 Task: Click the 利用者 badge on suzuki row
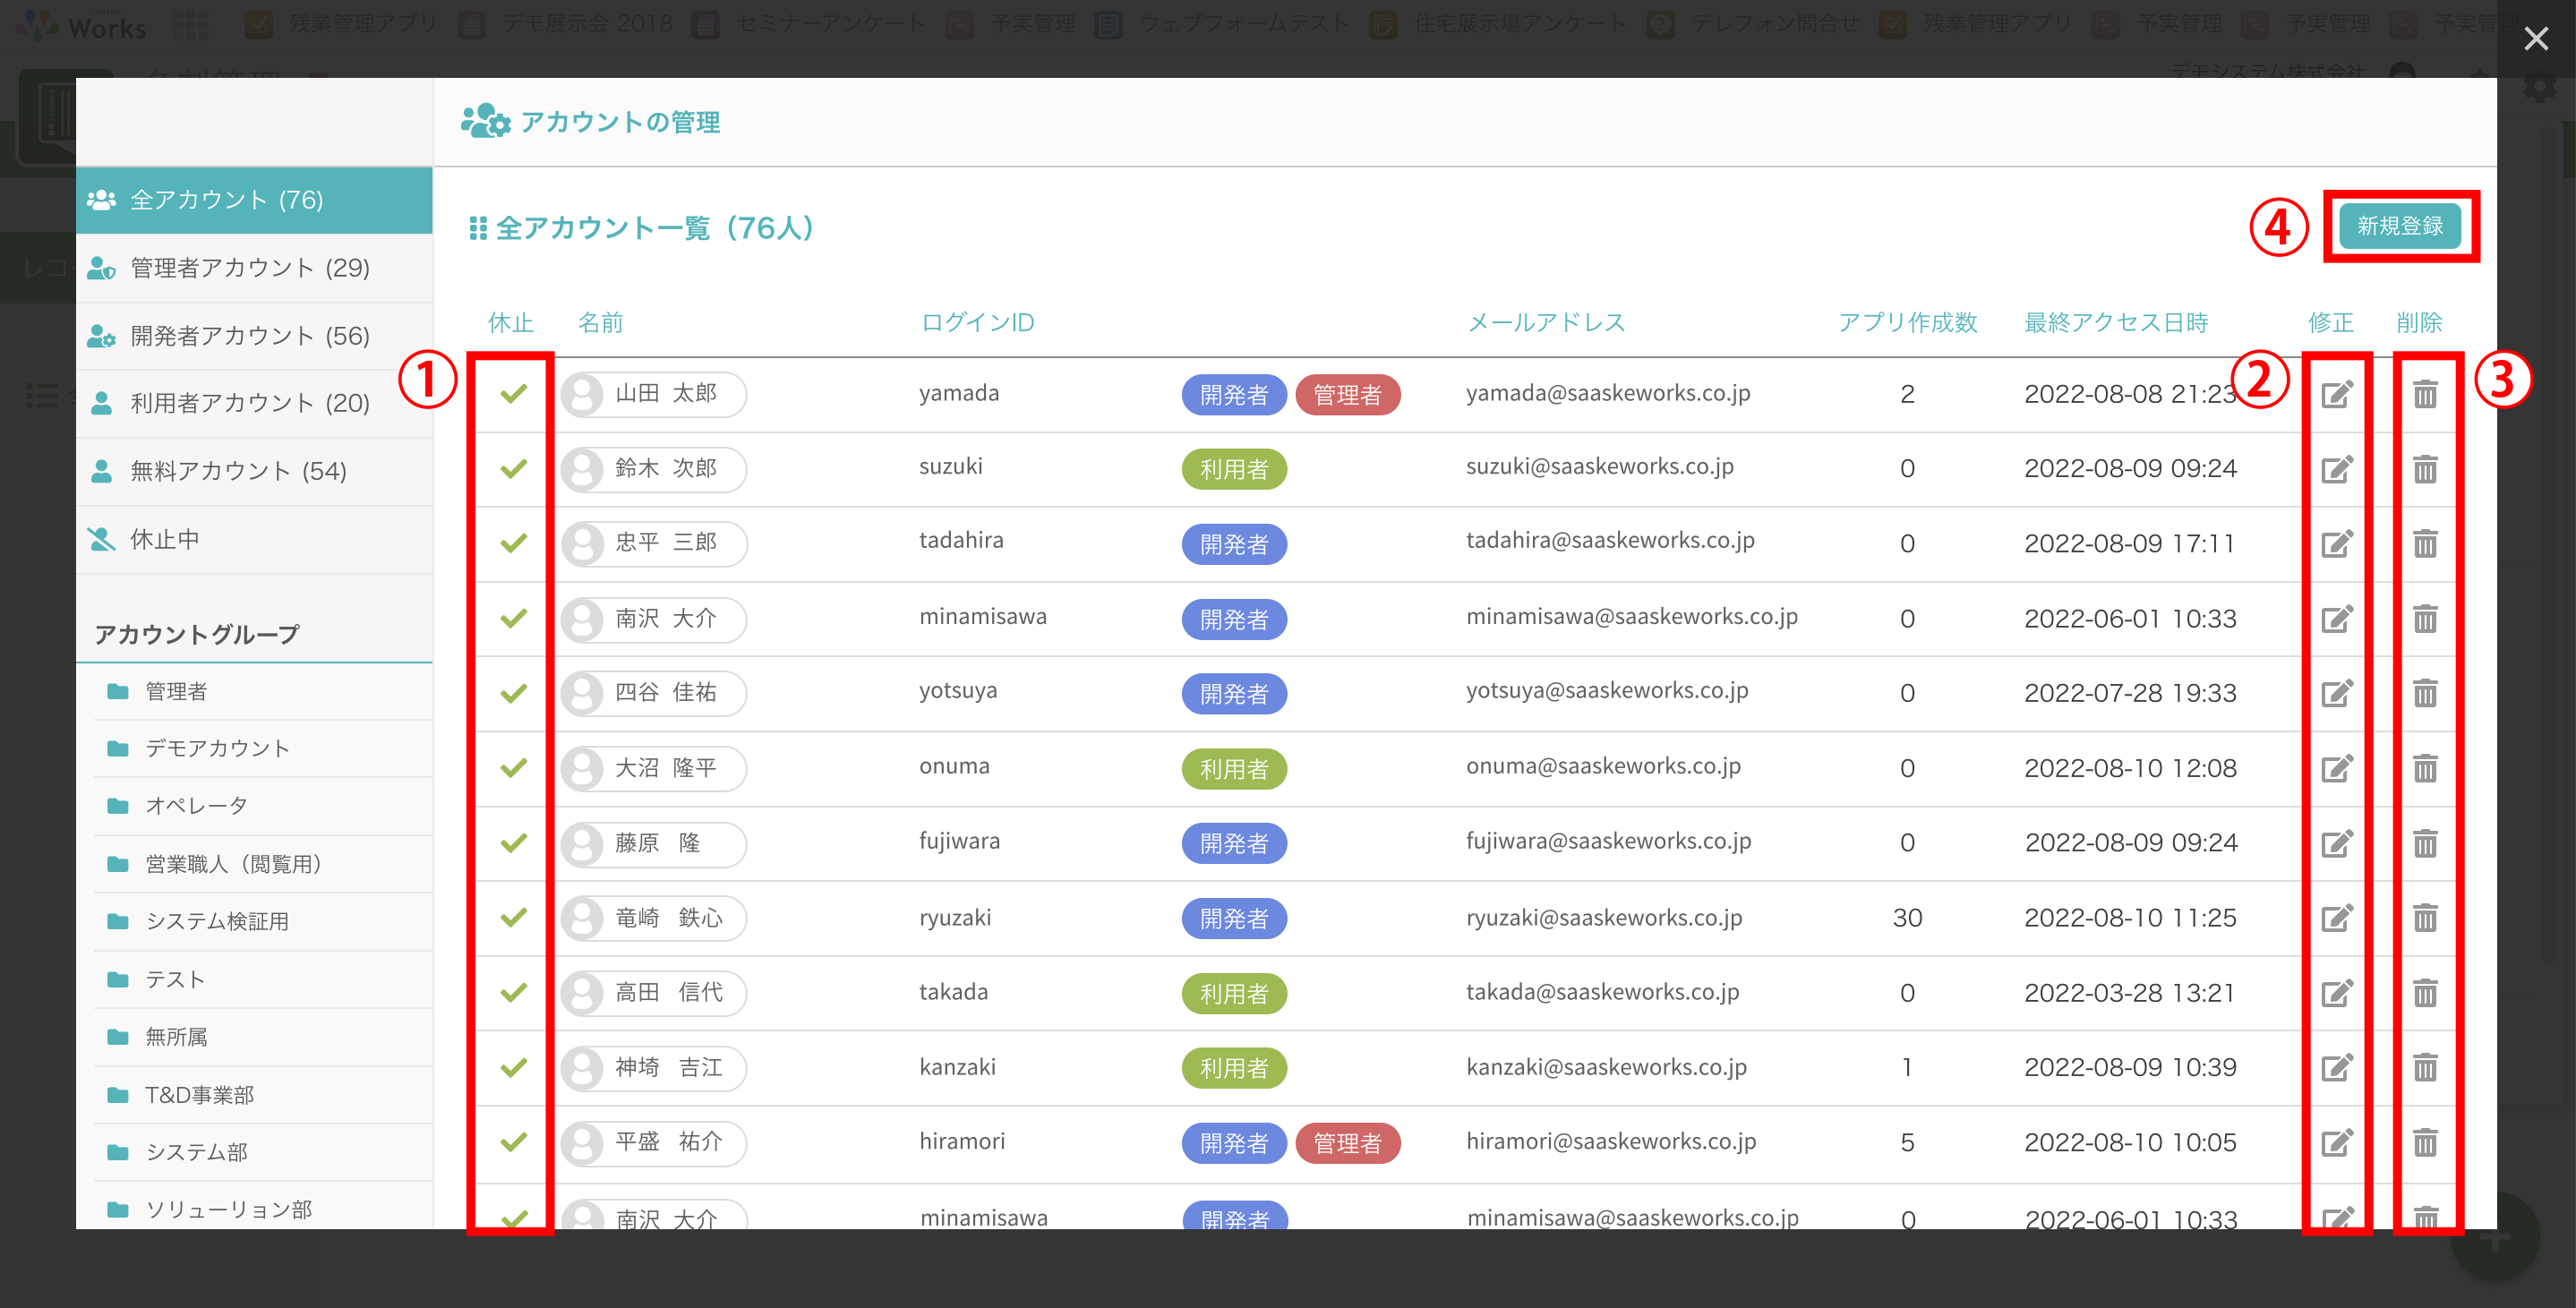coord(1234,469)
